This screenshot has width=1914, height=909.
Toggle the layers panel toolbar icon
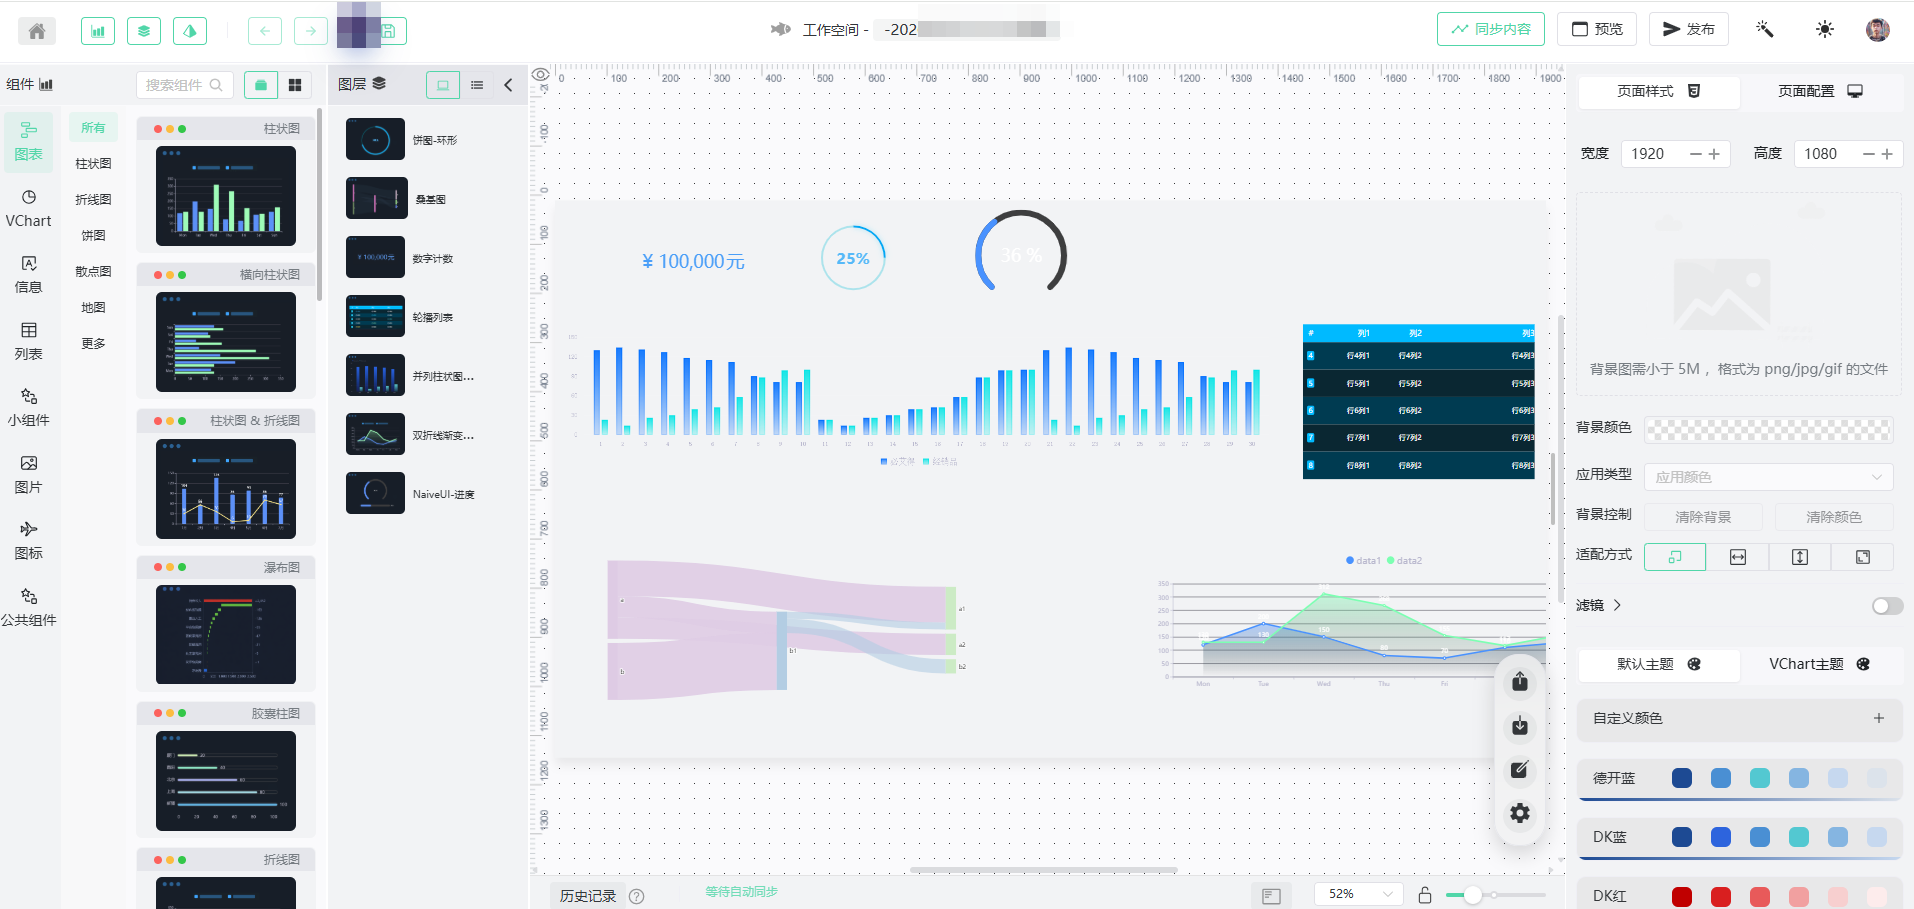(x=144, y=31)
